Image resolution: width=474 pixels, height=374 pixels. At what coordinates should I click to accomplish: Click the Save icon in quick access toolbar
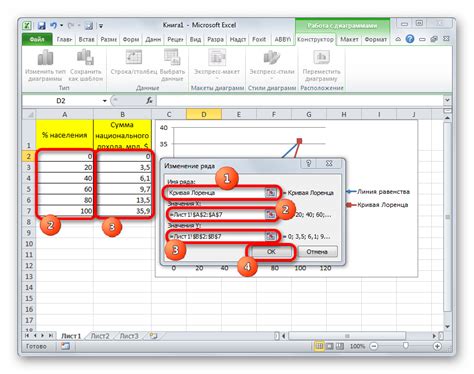coord(42,25)
